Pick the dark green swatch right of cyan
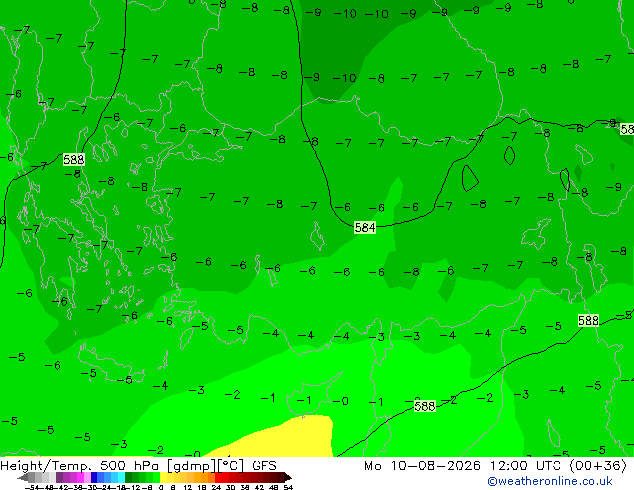This screenshot has width=634, height=490. pyautogui.click(x=129, y=477)
